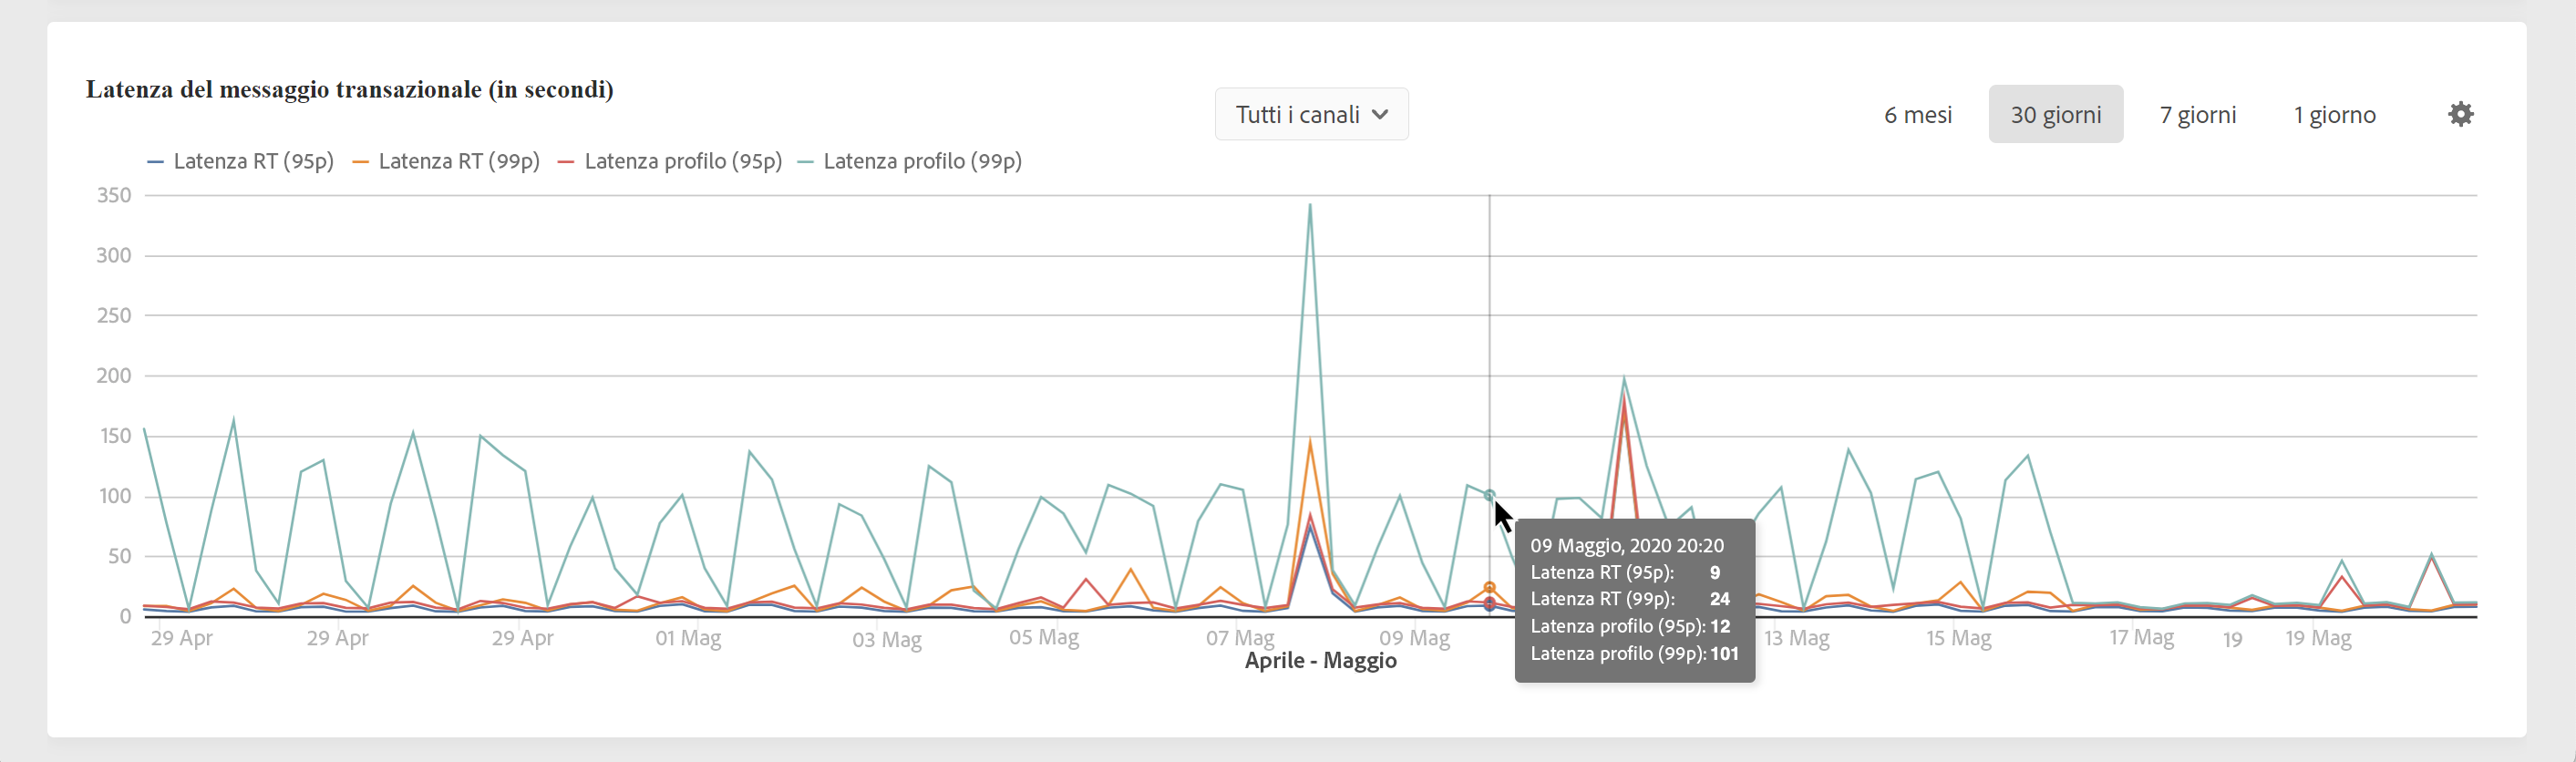Click the 200 y-axis value
Image resolution: width=2576 pixels, height=762 pixels.
[114, 376]
